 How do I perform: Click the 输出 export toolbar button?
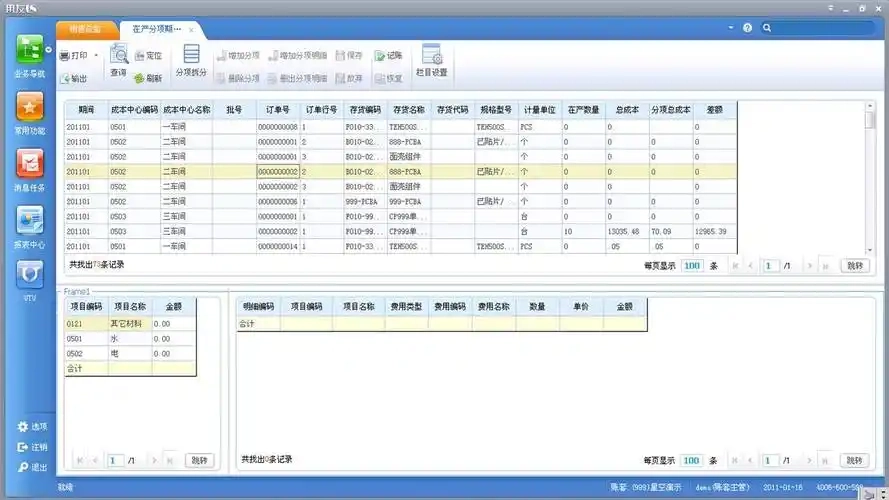(74, 78)
